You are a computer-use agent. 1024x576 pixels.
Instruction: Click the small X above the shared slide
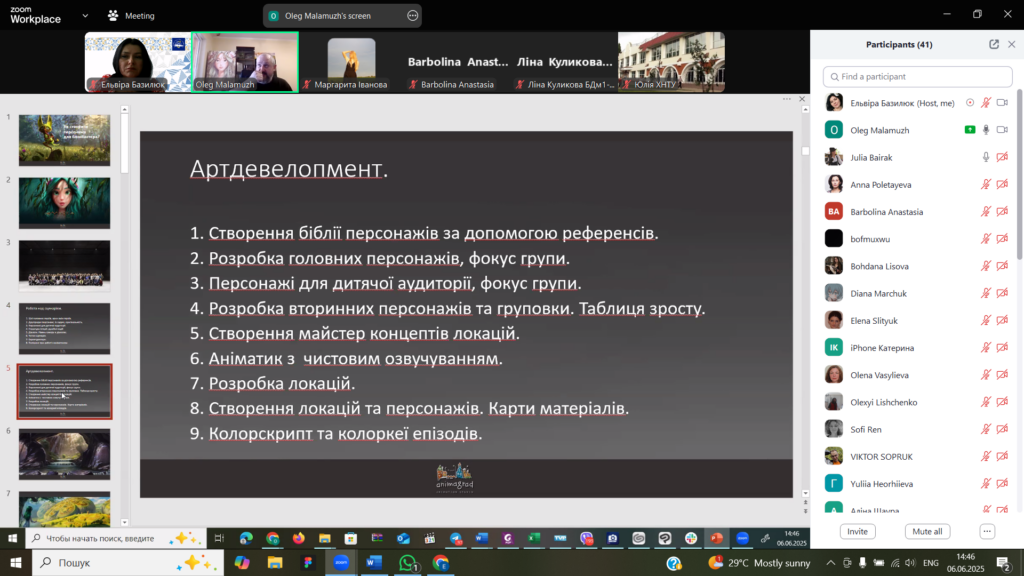802,99
